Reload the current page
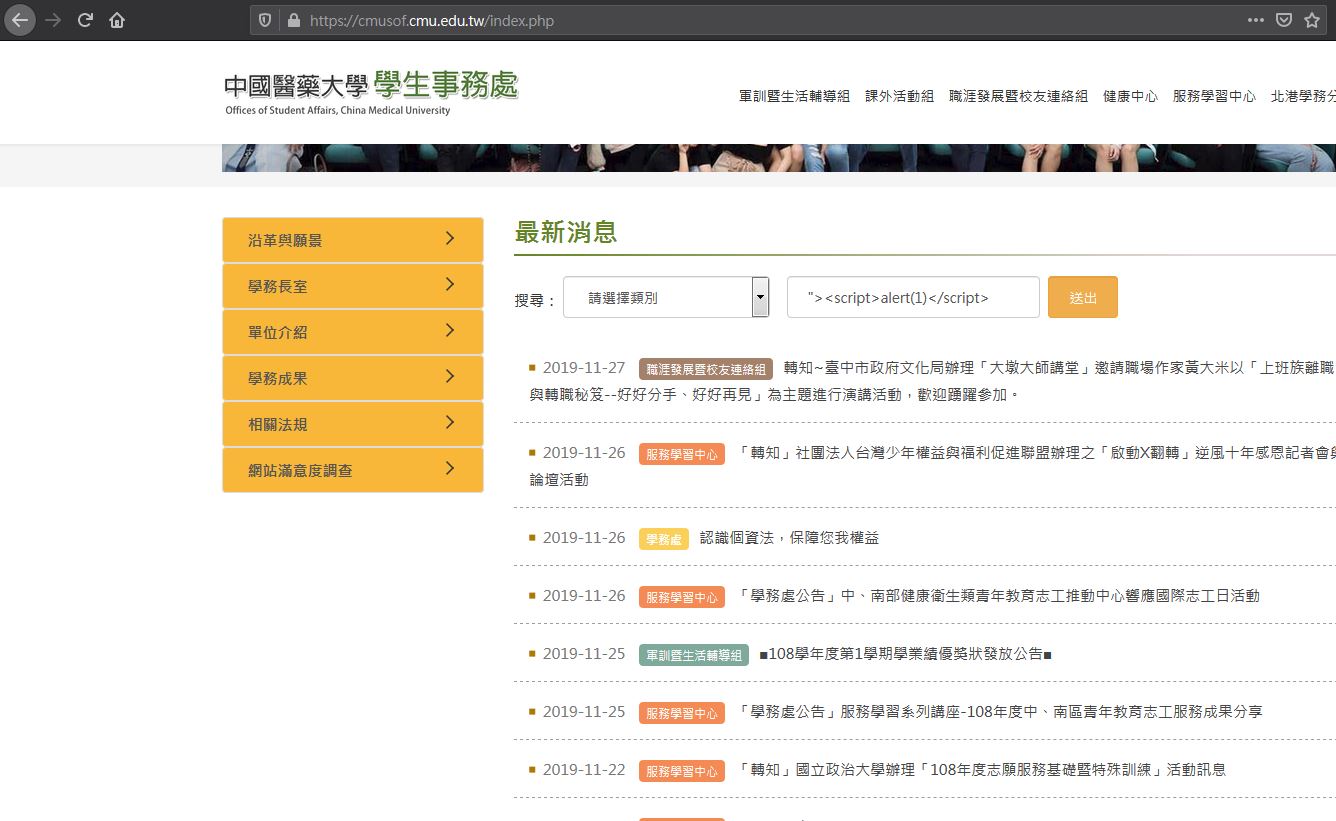1336x821 pixels. (x=85, y=20)
